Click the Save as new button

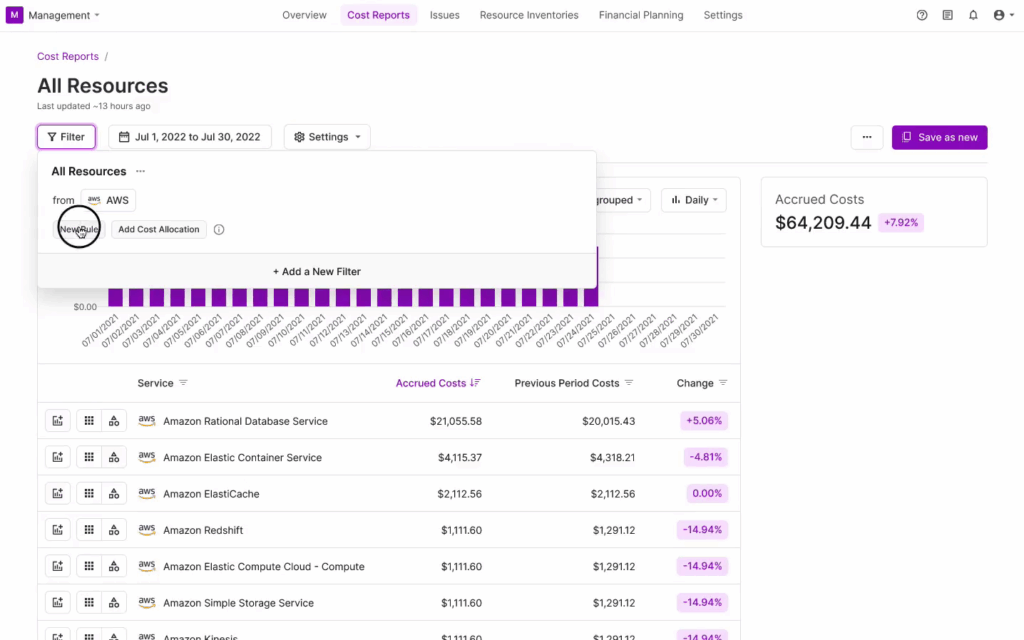940,137
